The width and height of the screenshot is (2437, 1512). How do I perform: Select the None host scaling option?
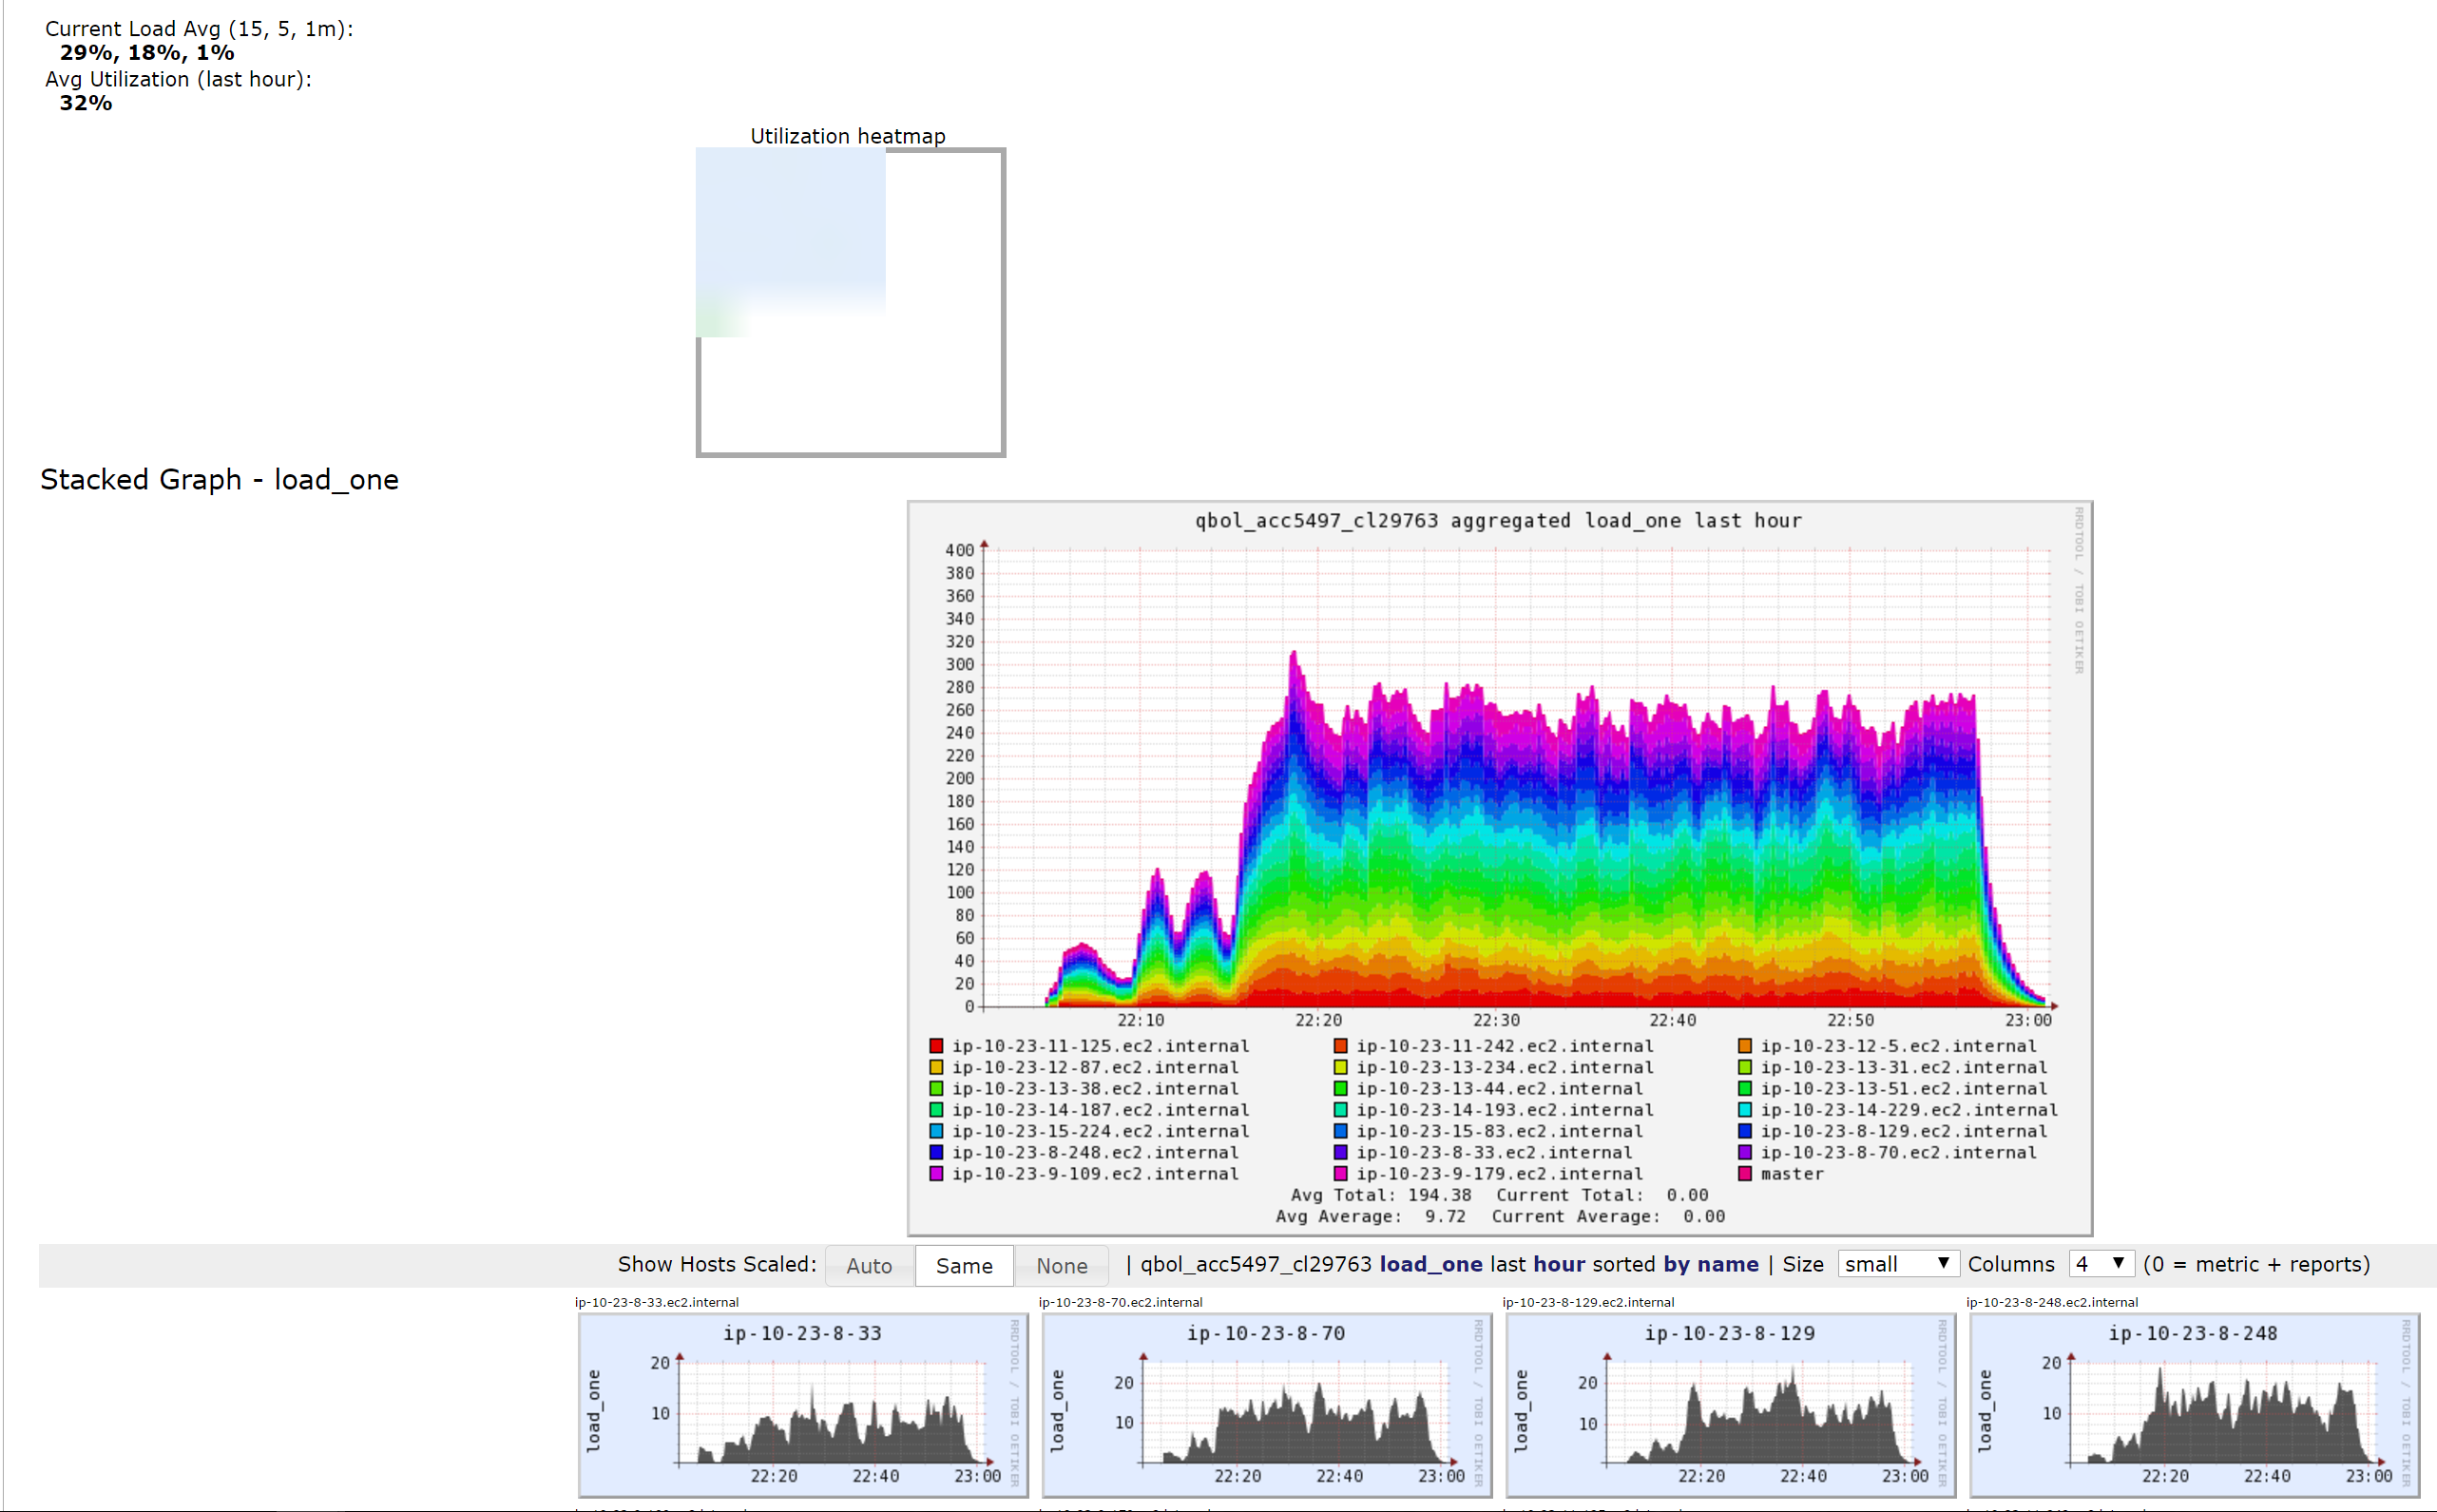click(x=1061, y=1265)
